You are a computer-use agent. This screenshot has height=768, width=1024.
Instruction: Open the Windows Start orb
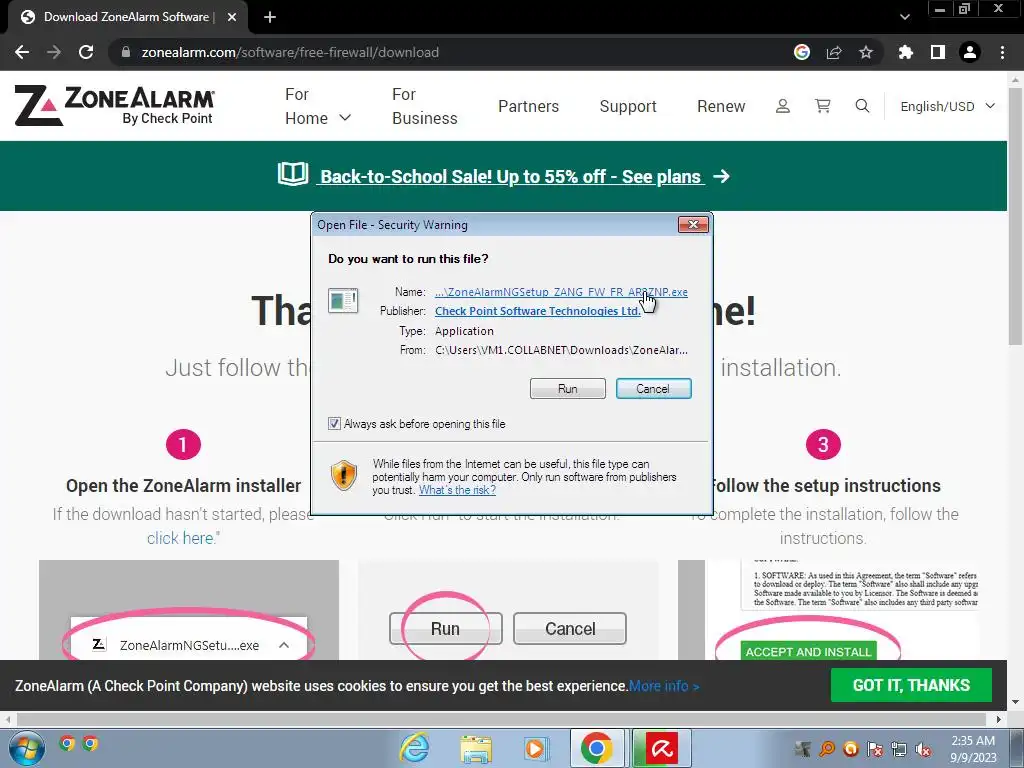click(x=25, y=748)
